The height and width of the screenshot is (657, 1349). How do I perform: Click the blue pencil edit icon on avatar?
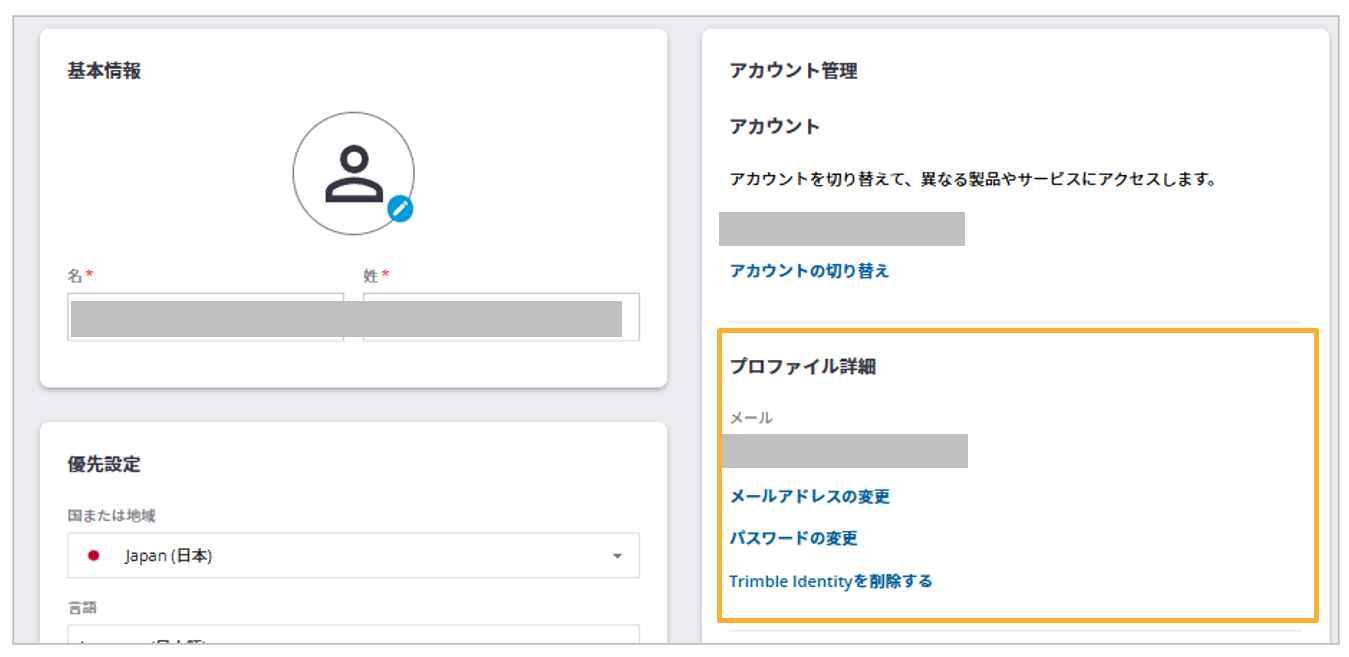tap(401, 208)
